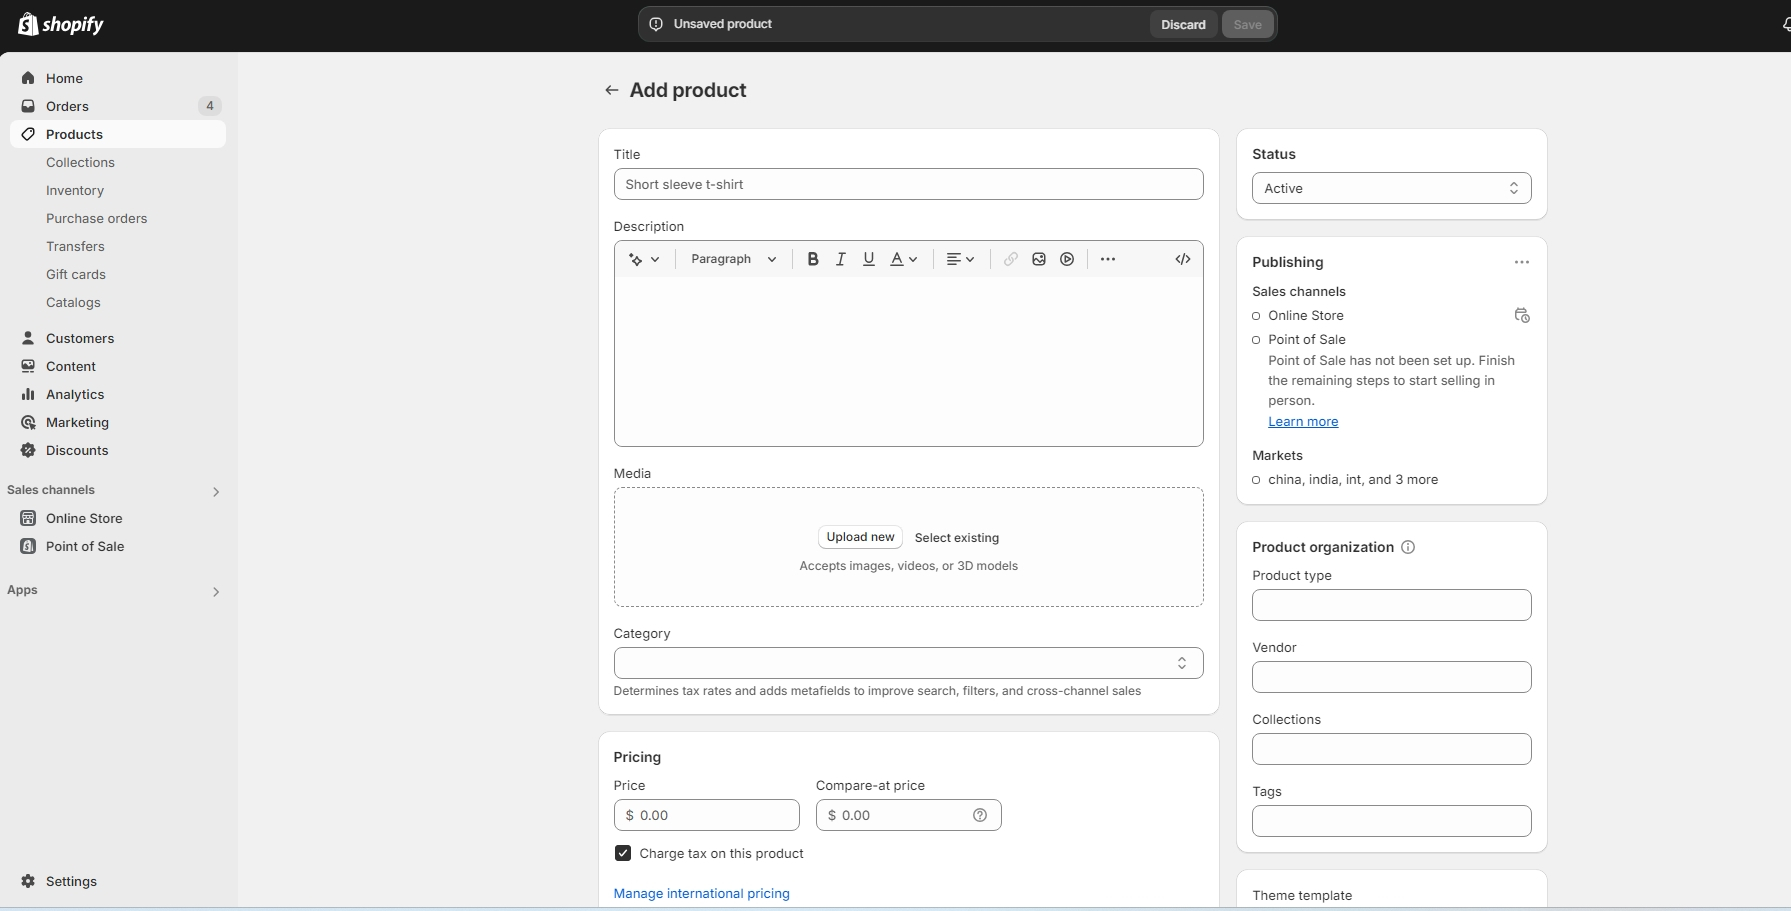Click the Upload new media button
Screen dimensions: 1791x911
(x=860, y=537)
